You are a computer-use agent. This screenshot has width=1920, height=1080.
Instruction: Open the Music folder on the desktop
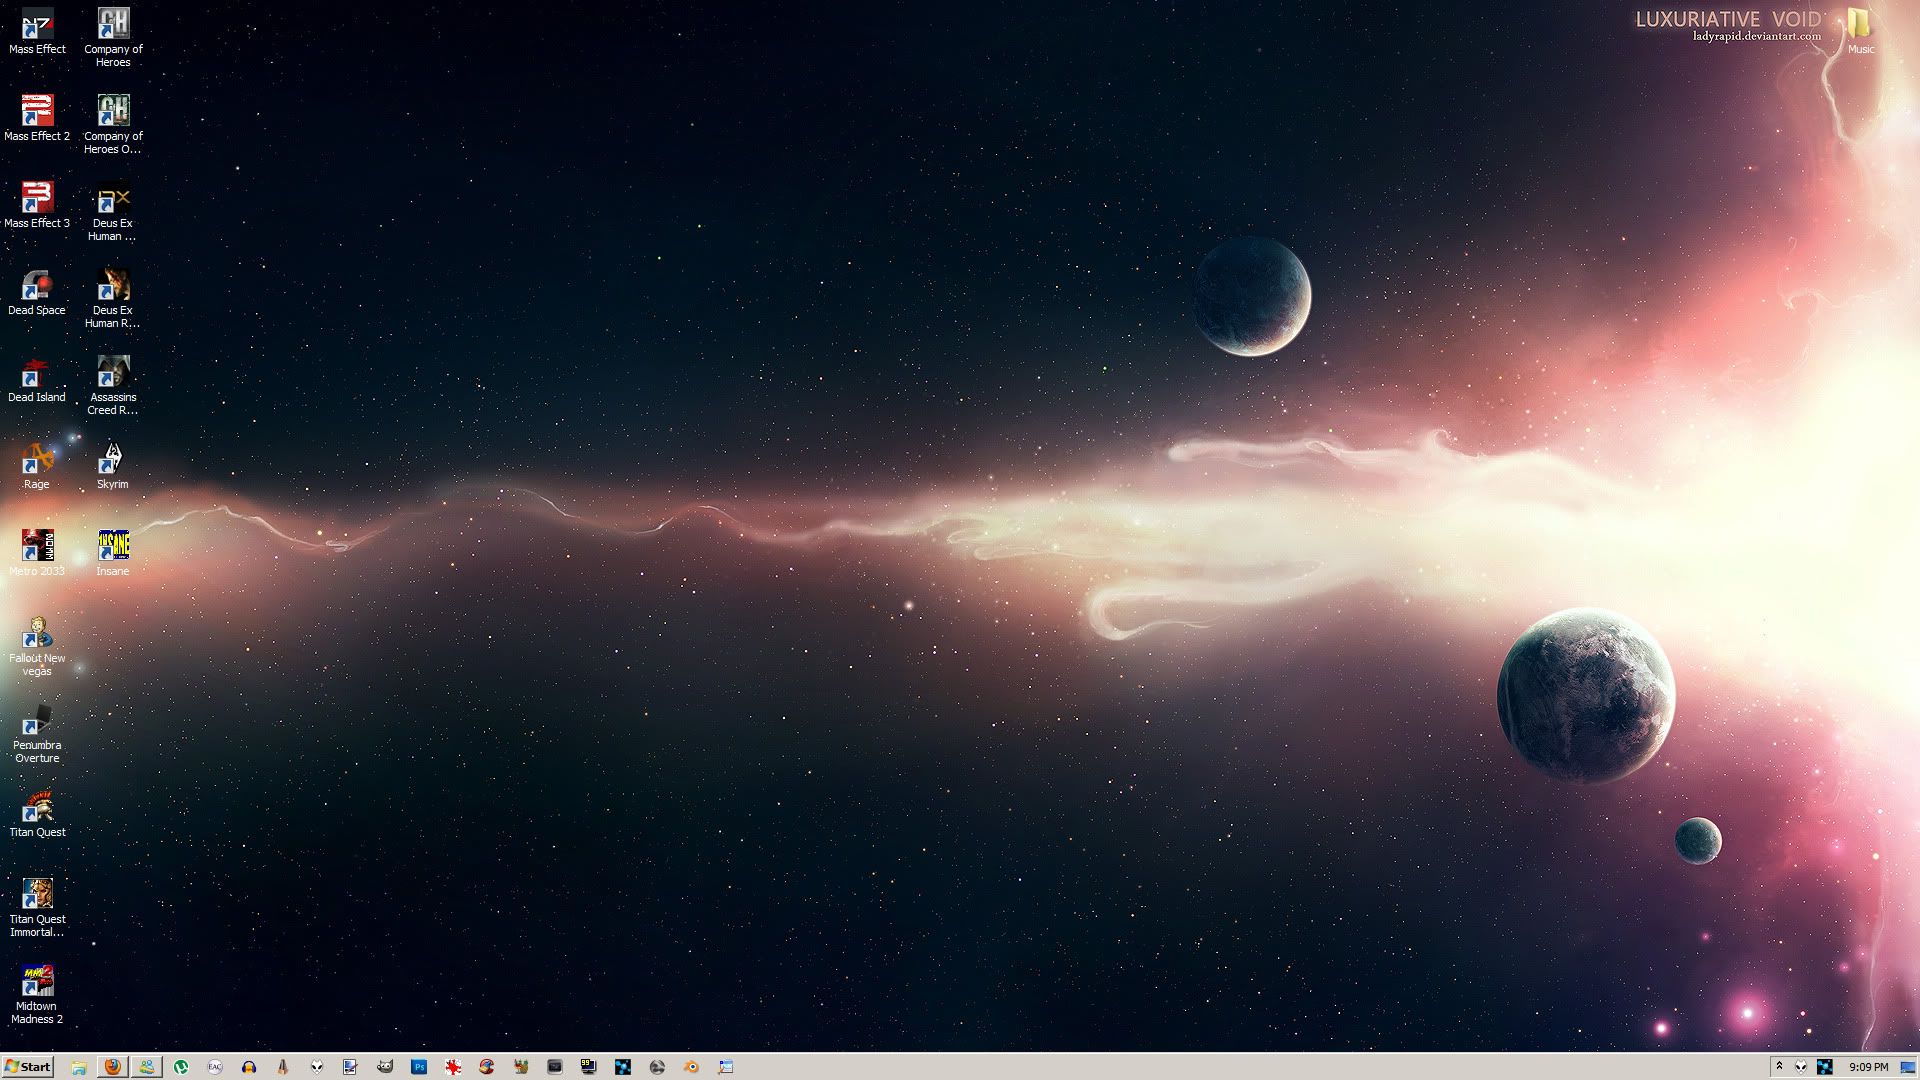pos(1860,25)
